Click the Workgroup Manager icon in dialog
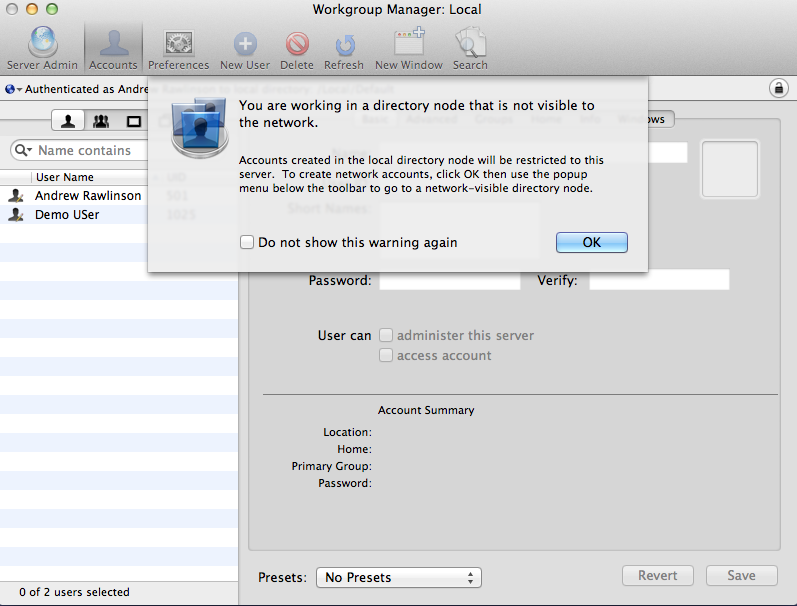The image size is (797, 606). pyautogui.click(x=199, y=128)
